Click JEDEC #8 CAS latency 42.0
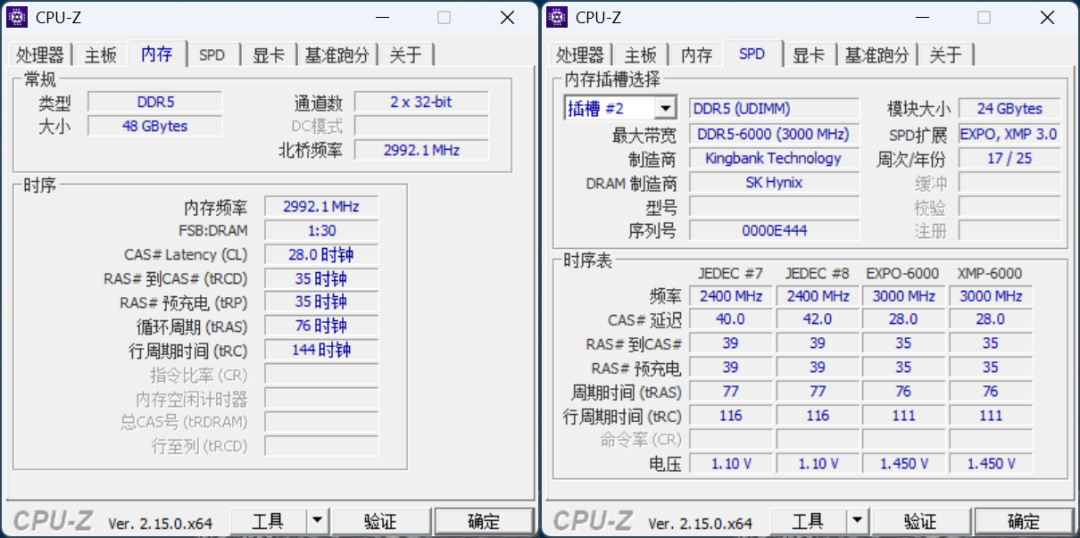The image size is (1080, 538). click(x=818, y=319)
